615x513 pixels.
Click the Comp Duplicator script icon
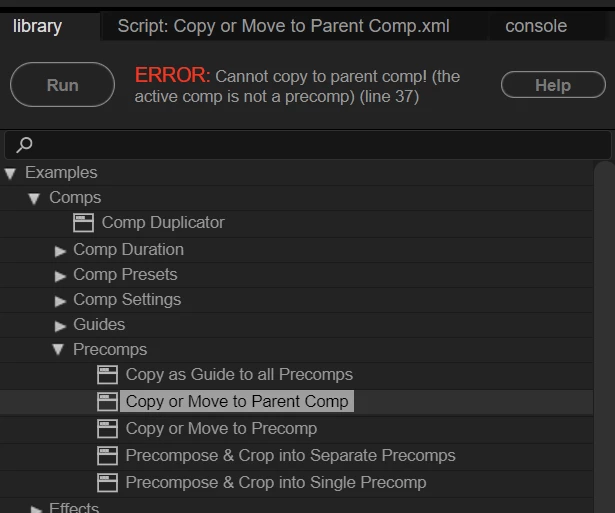point(84,223)
